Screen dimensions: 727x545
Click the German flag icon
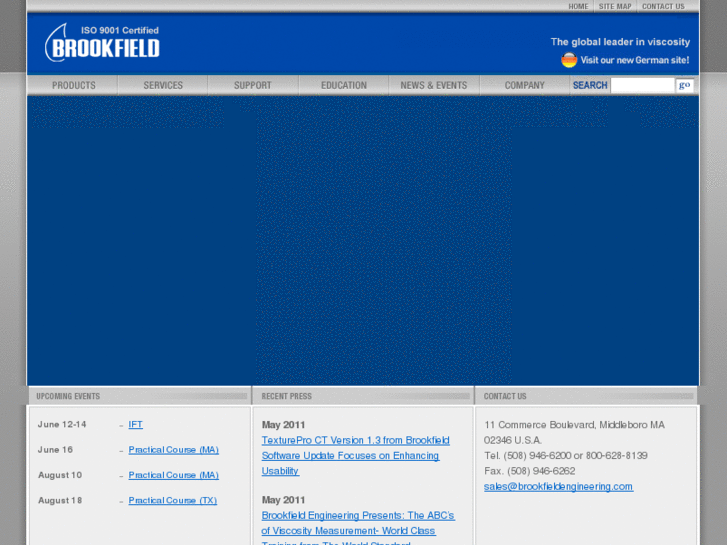tap(569, 60)
